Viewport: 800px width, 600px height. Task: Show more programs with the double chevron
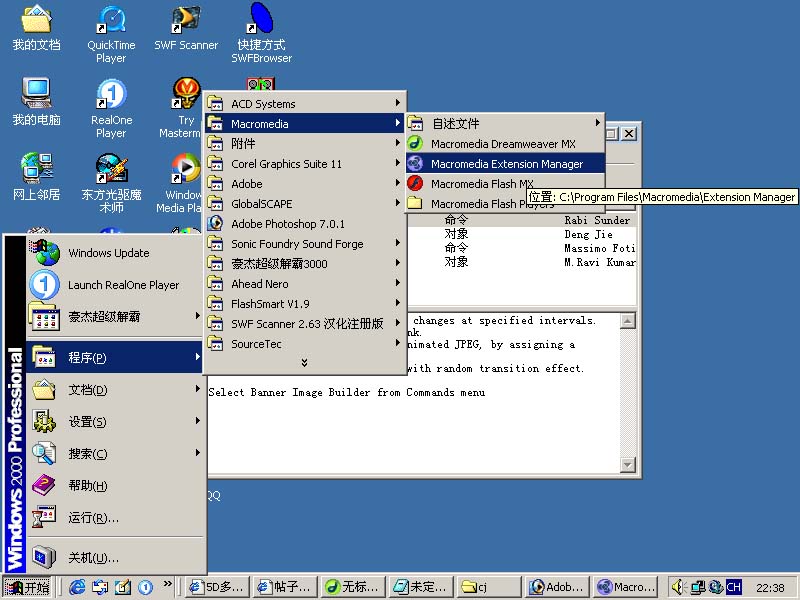click(305, 362)
